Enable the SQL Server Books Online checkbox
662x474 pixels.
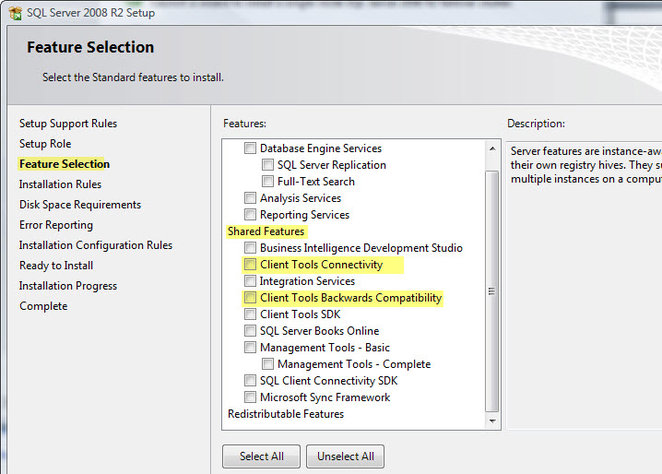250,330
